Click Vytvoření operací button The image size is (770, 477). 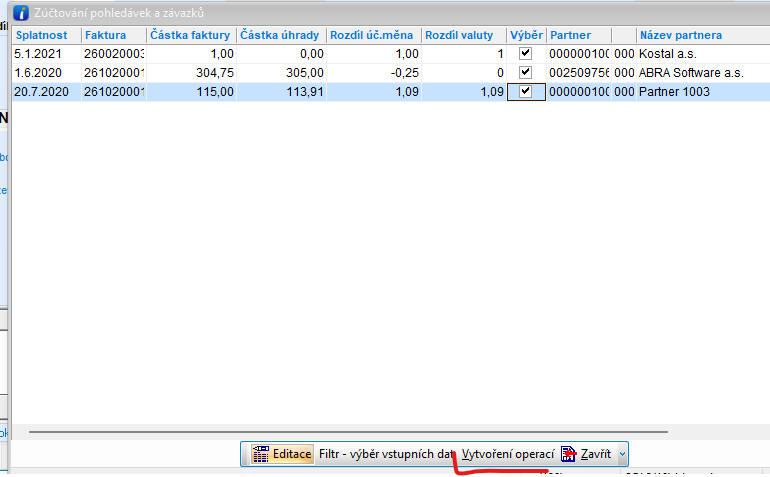507,454
